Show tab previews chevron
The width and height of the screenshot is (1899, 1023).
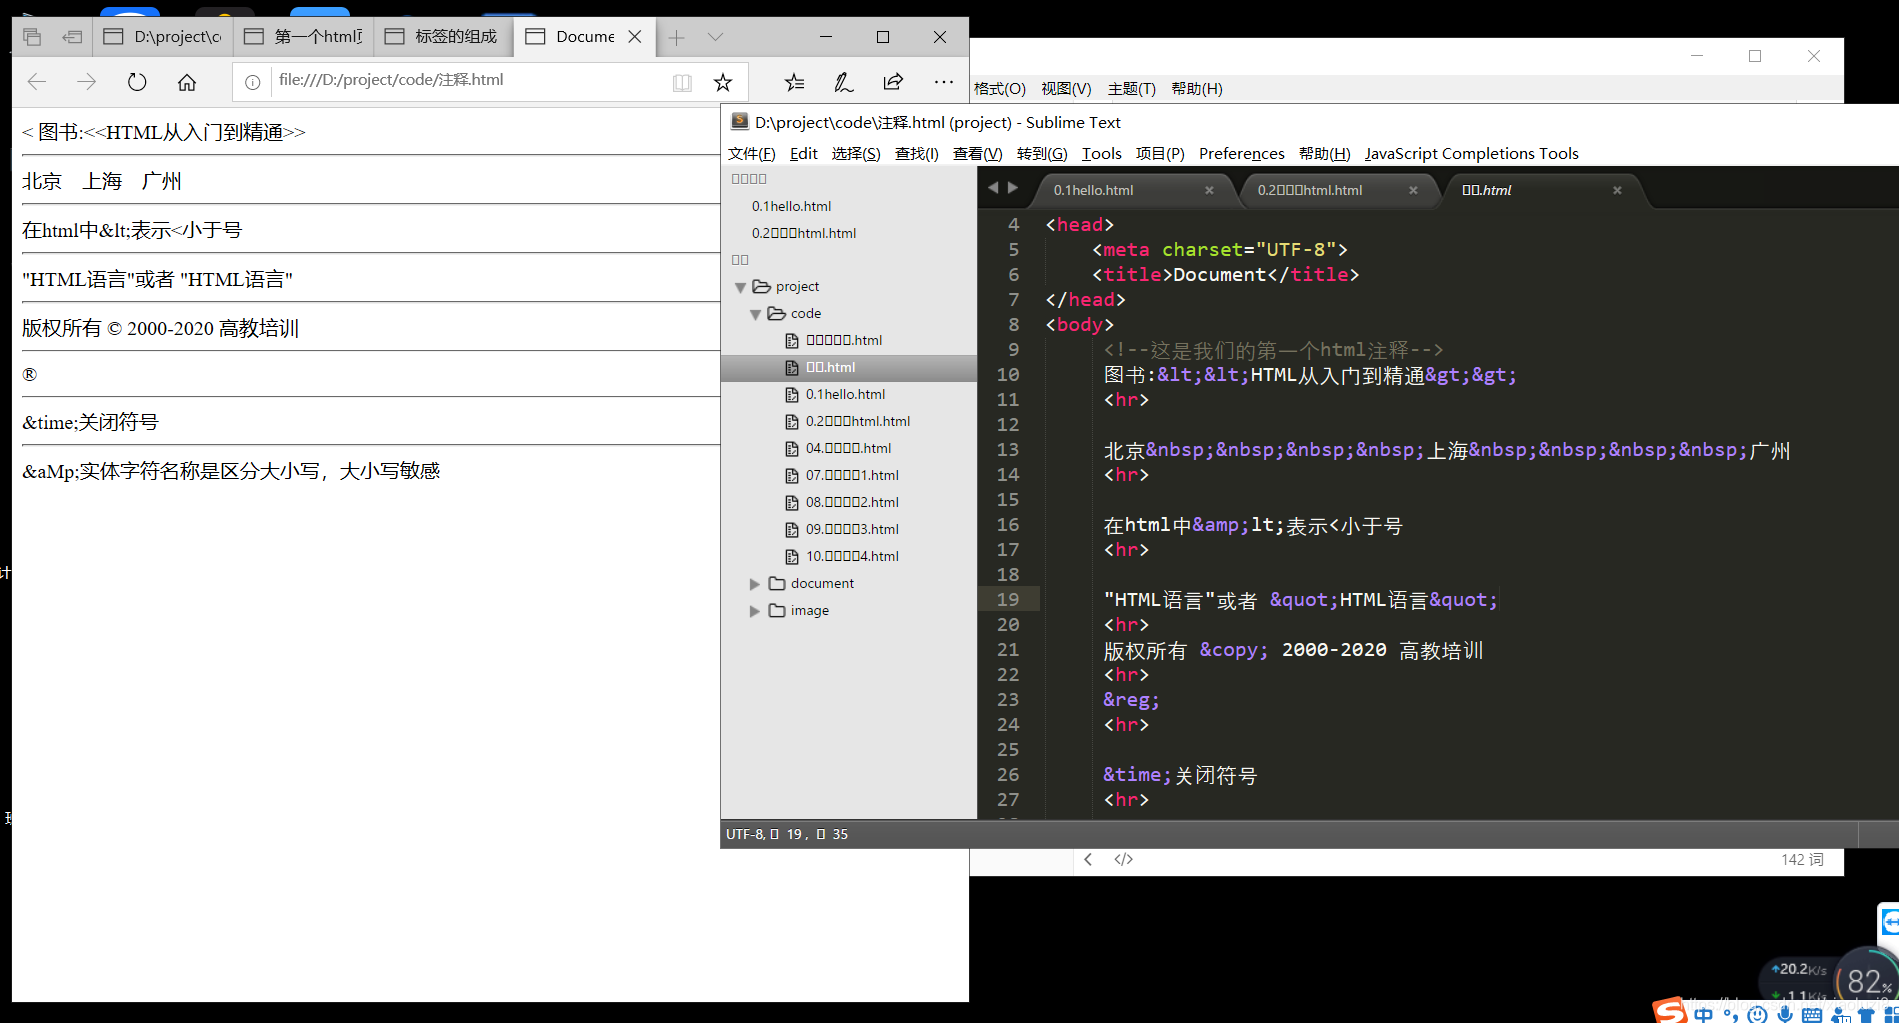(x=715, y=37)
